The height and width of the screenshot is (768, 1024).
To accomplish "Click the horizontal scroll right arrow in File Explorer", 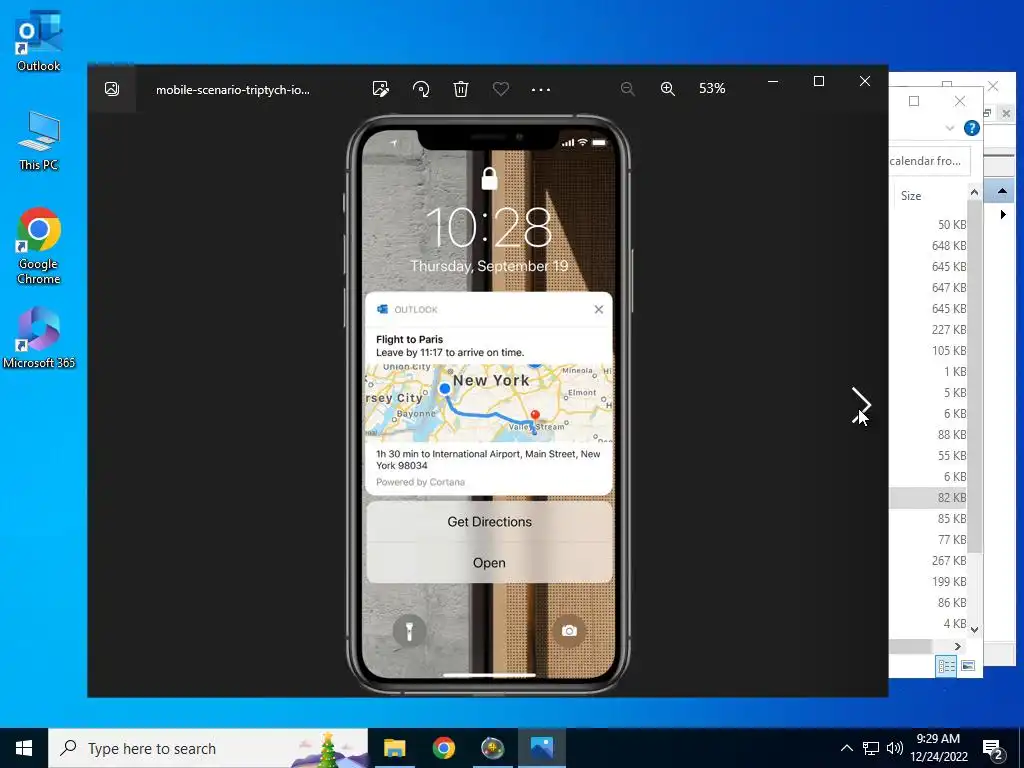I will pyautogui.click(x=958, y=646).
